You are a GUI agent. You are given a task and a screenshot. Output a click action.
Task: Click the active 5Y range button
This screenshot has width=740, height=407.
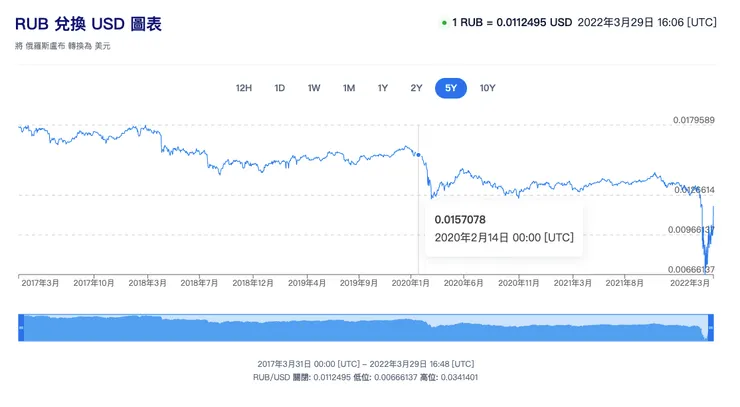451,88
